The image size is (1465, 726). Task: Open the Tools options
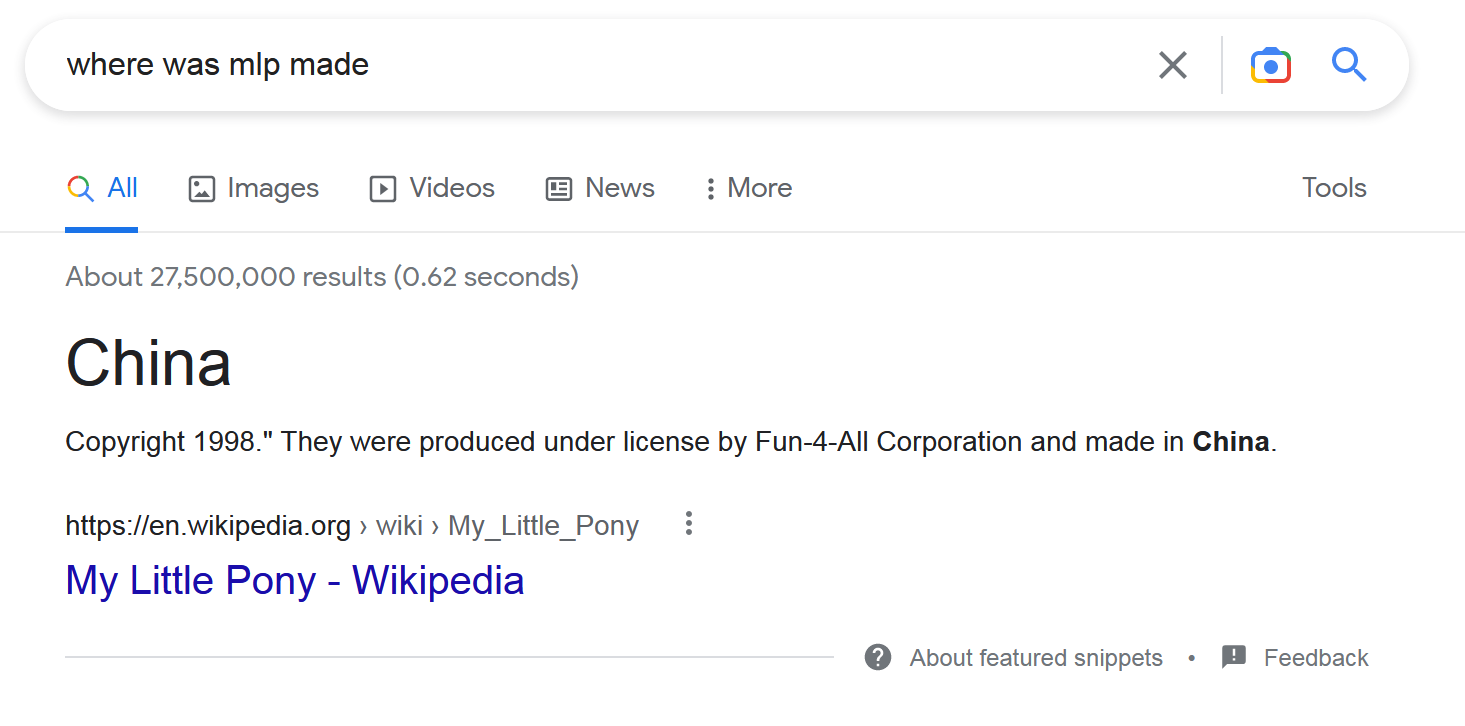[x=1333, y=188]
